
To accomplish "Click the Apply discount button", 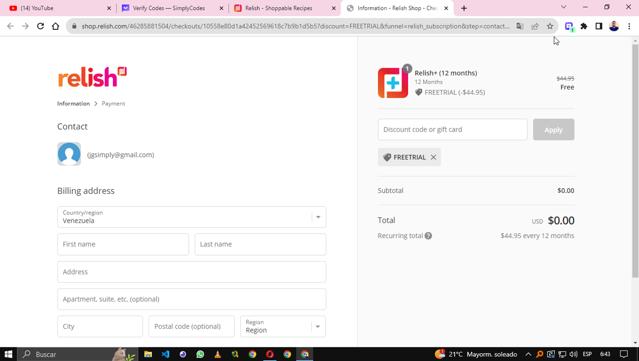I will pyautogui.click(x=553, y=130).
